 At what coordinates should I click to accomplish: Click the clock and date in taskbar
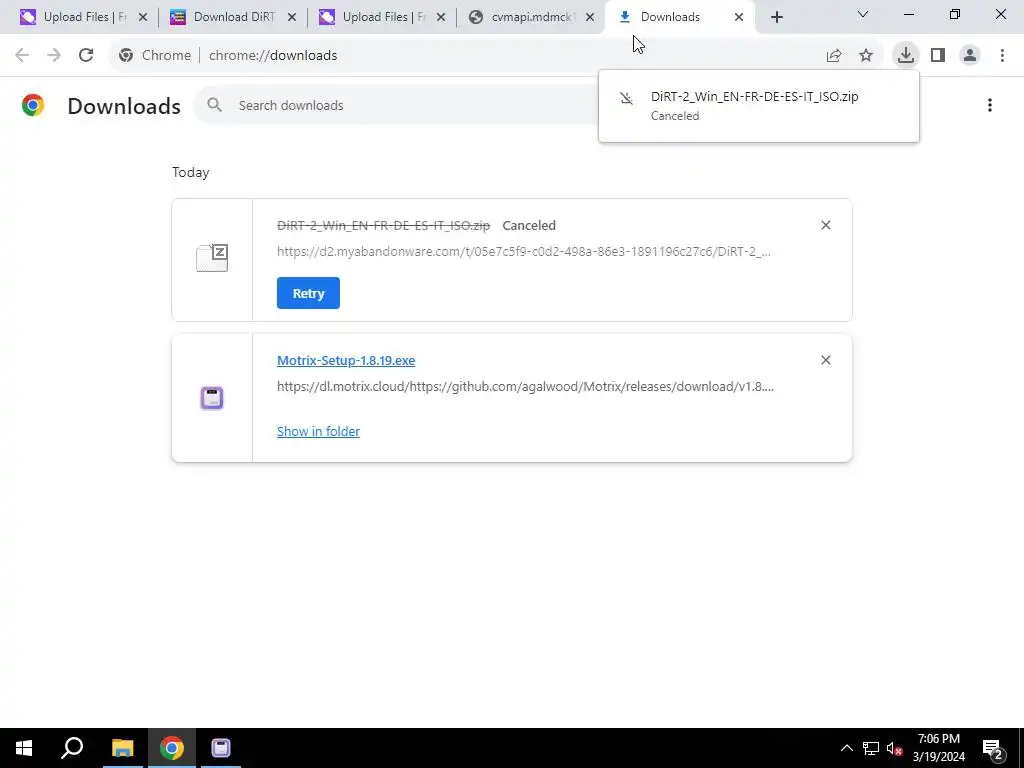coord(938,748)
